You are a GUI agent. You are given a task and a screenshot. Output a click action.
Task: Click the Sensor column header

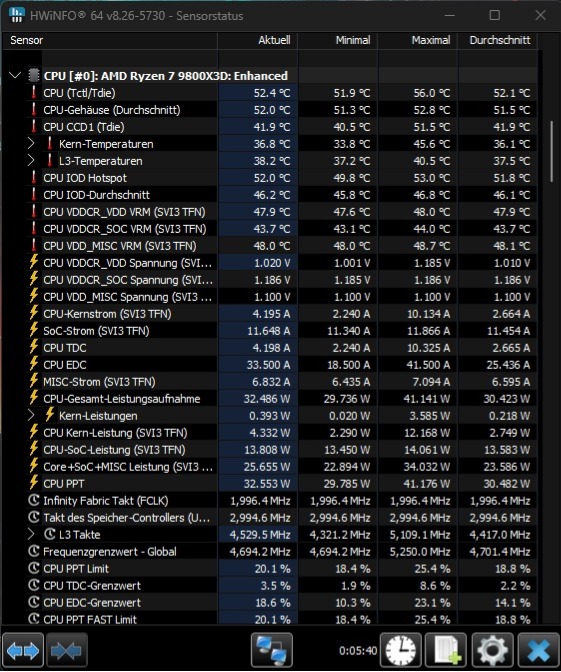click(x=110, y=40)
